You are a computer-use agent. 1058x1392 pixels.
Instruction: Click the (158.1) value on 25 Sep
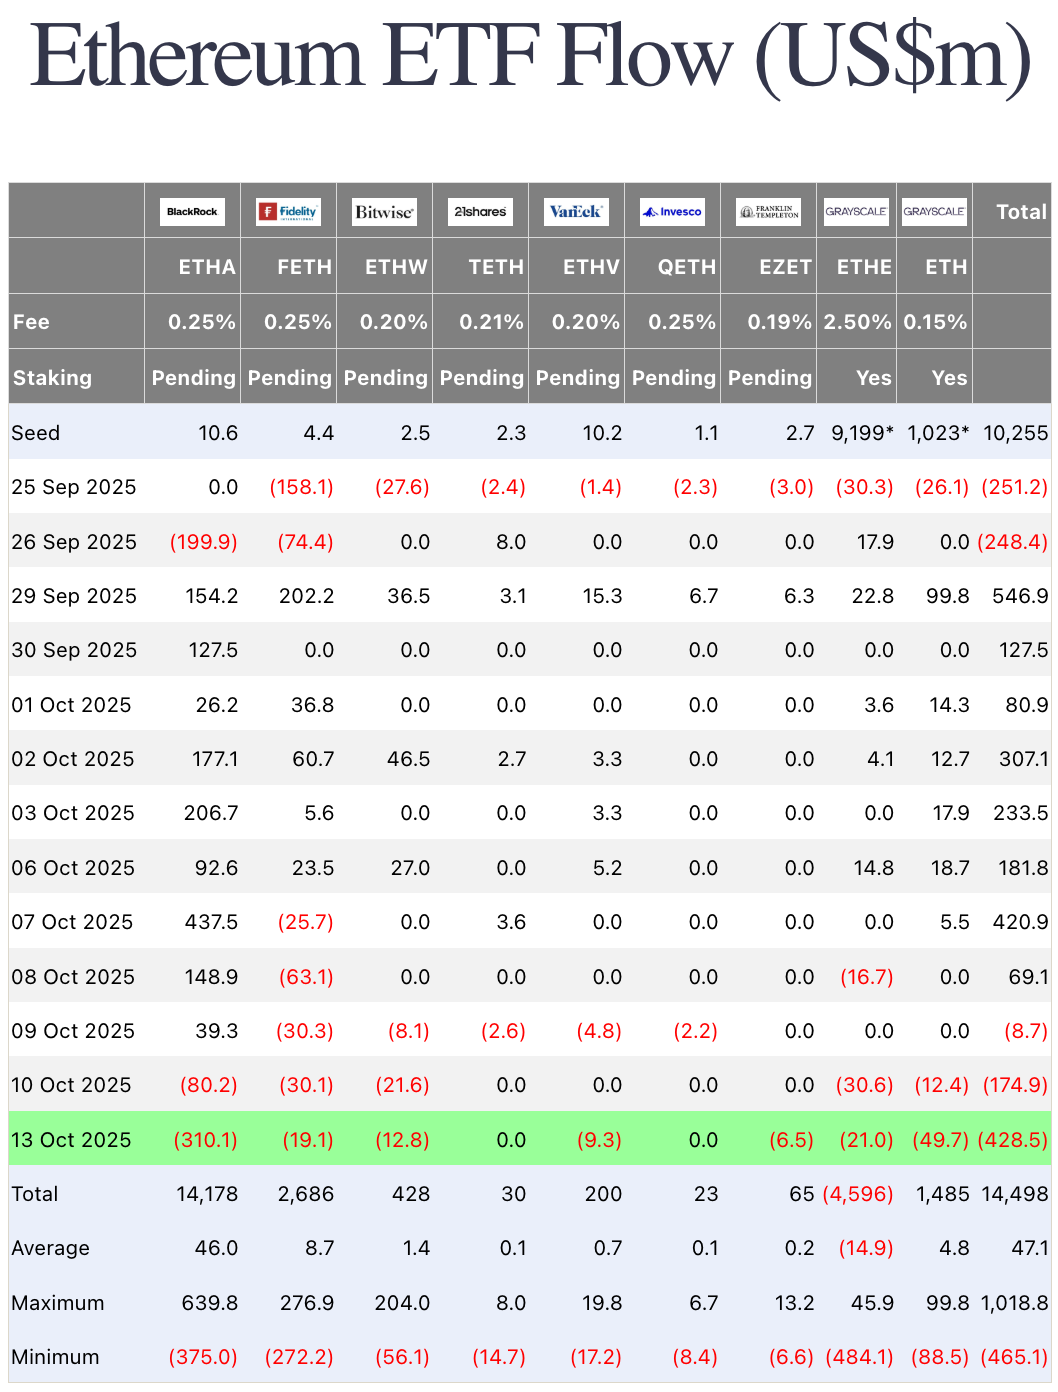click(301, 487)
